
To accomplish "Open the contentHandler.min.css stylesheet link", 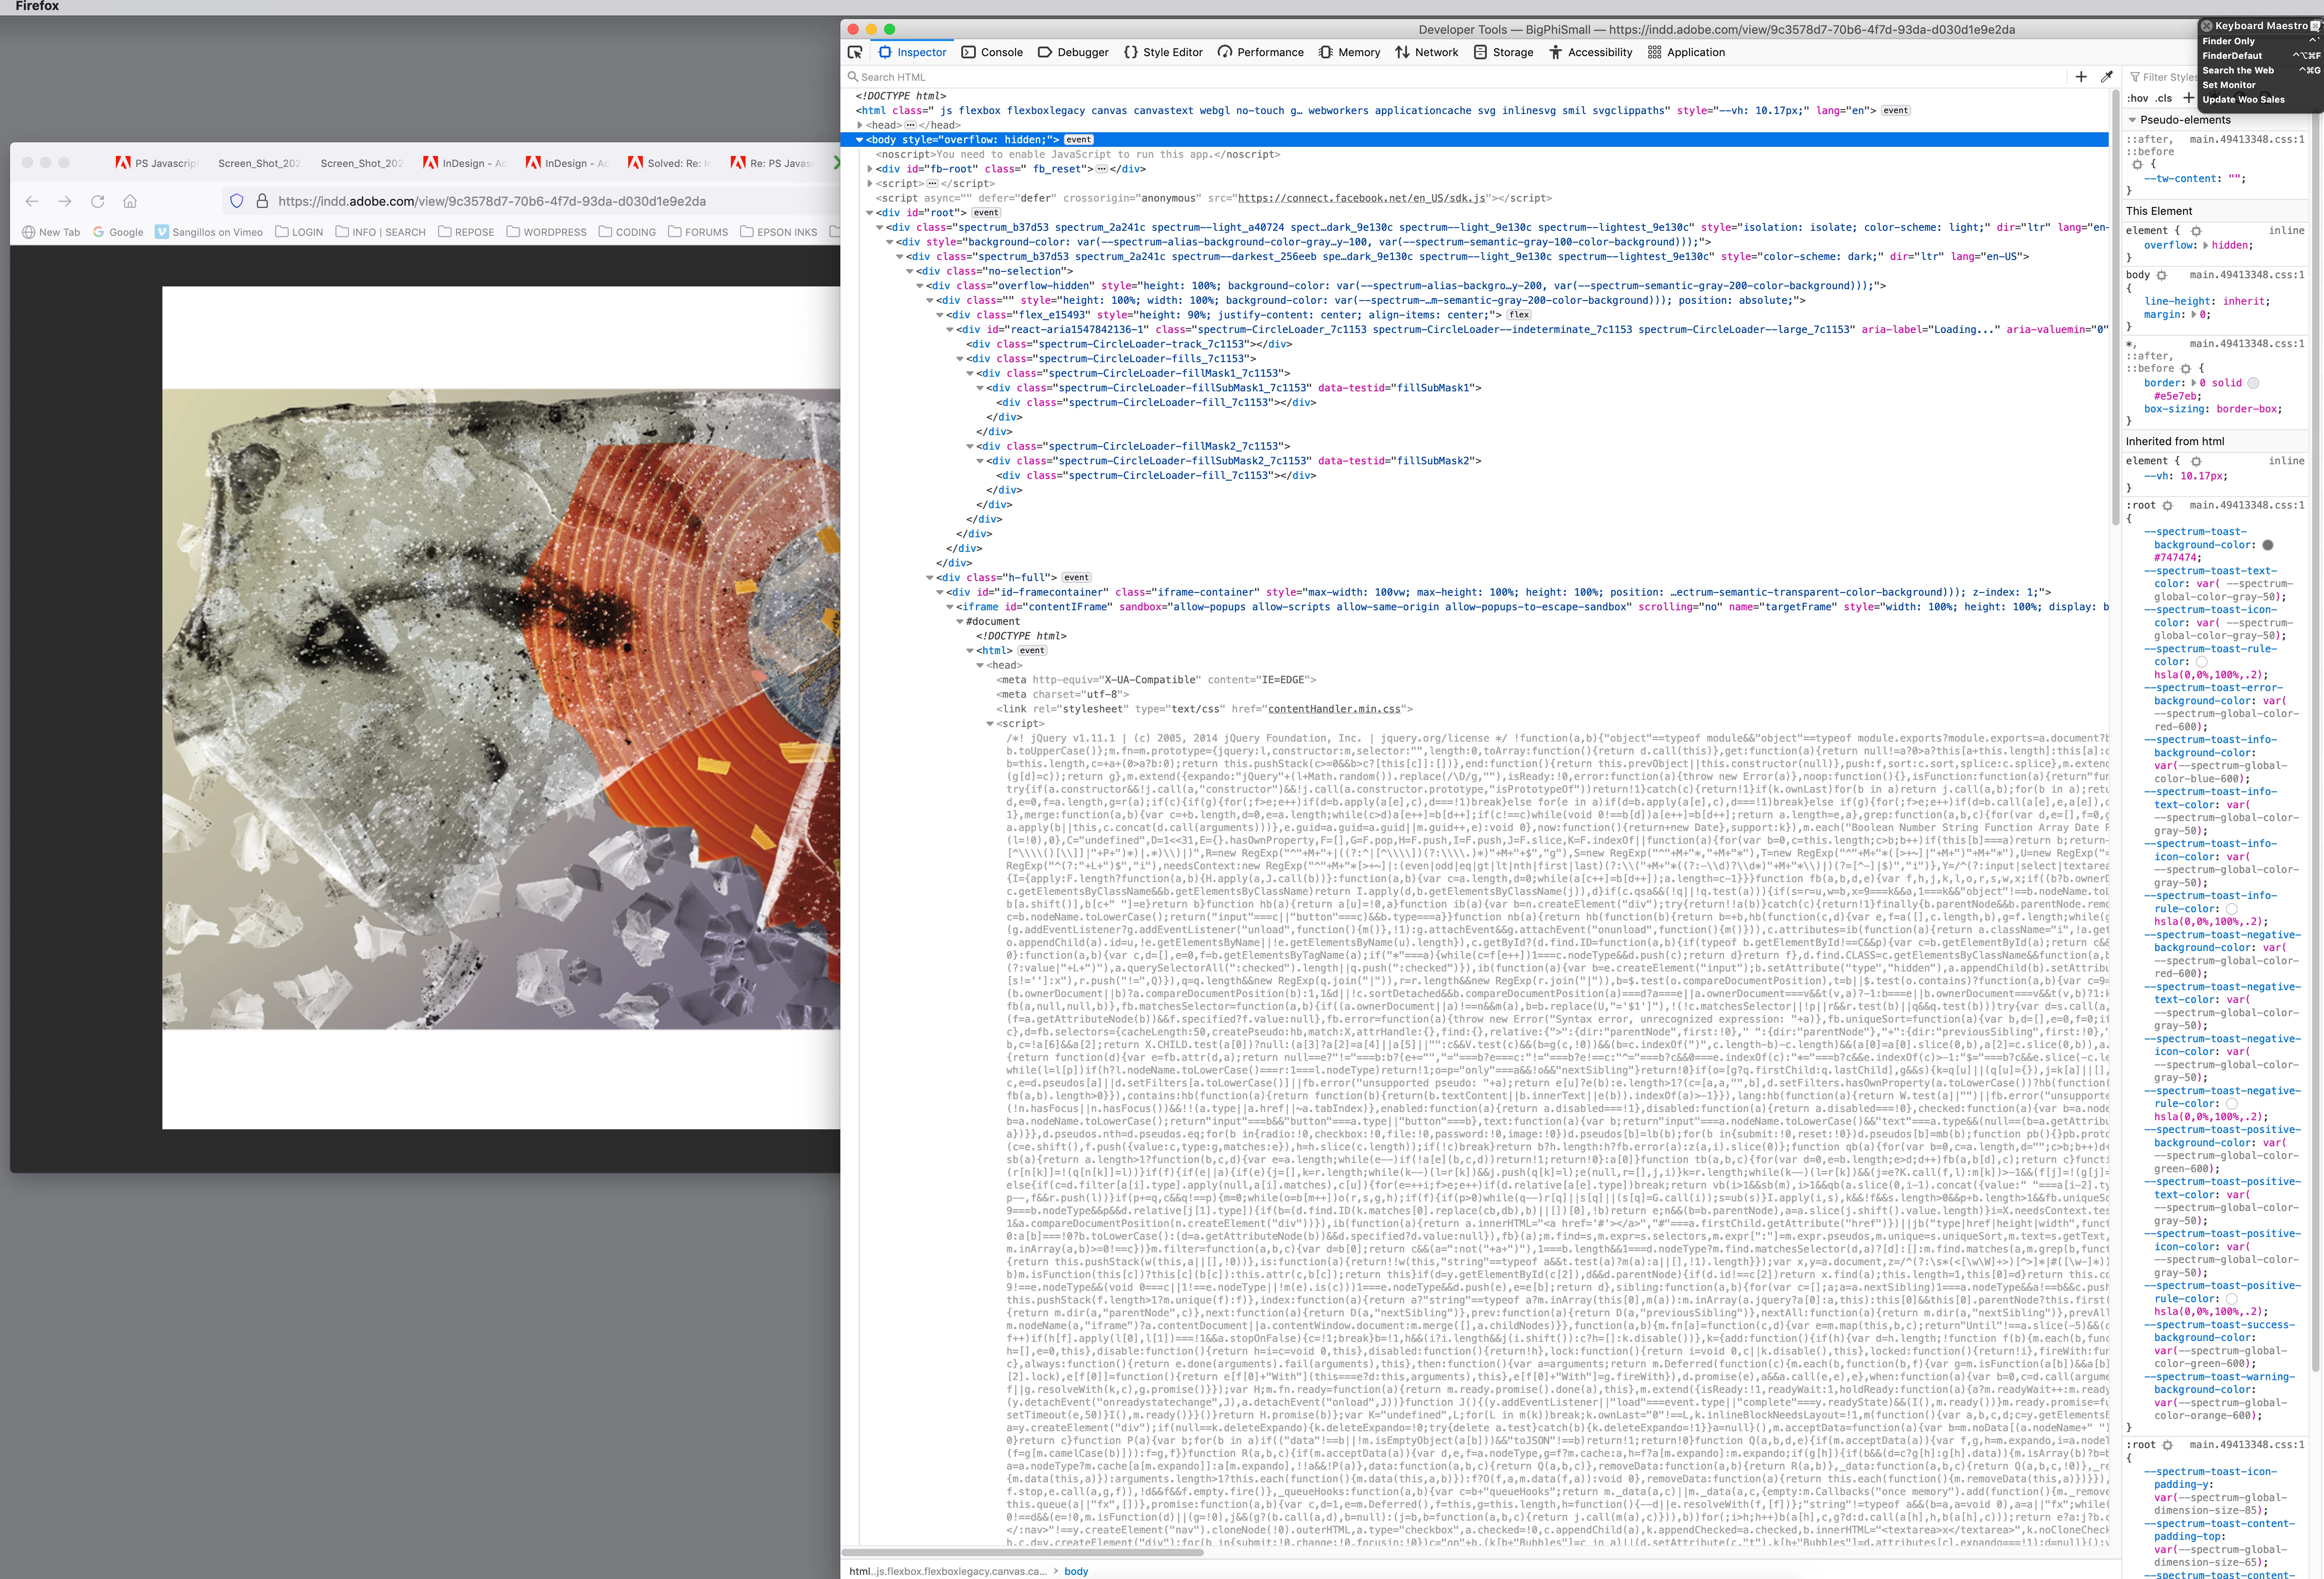I will (x=1336, y=709).
